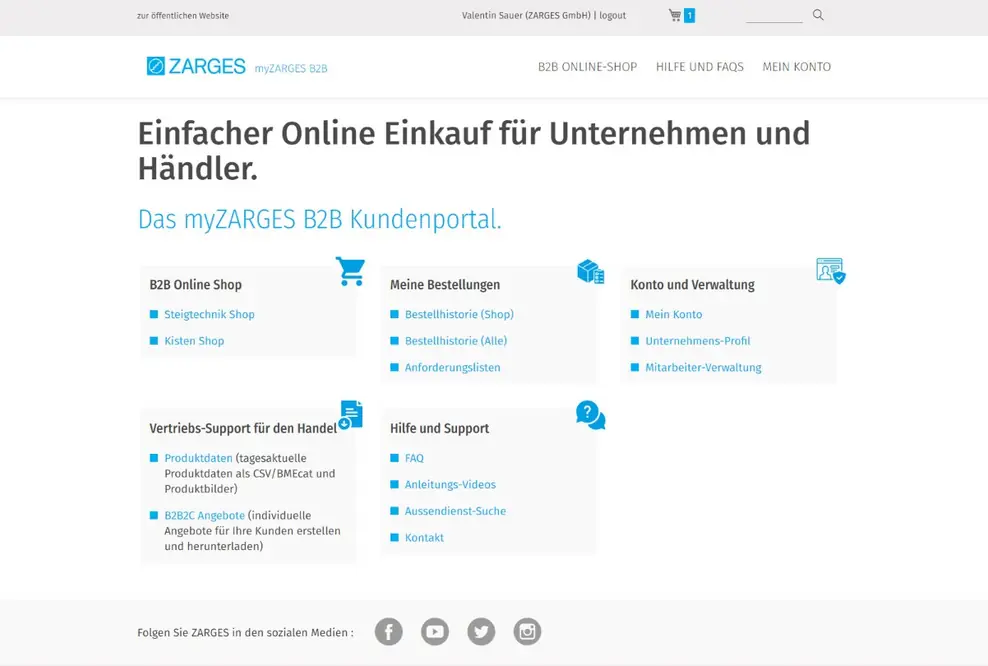This screenshot has width=988, height=666.
Task: Click the 'Hilfe und Support' card heading
Action: (x=439, y=428)
